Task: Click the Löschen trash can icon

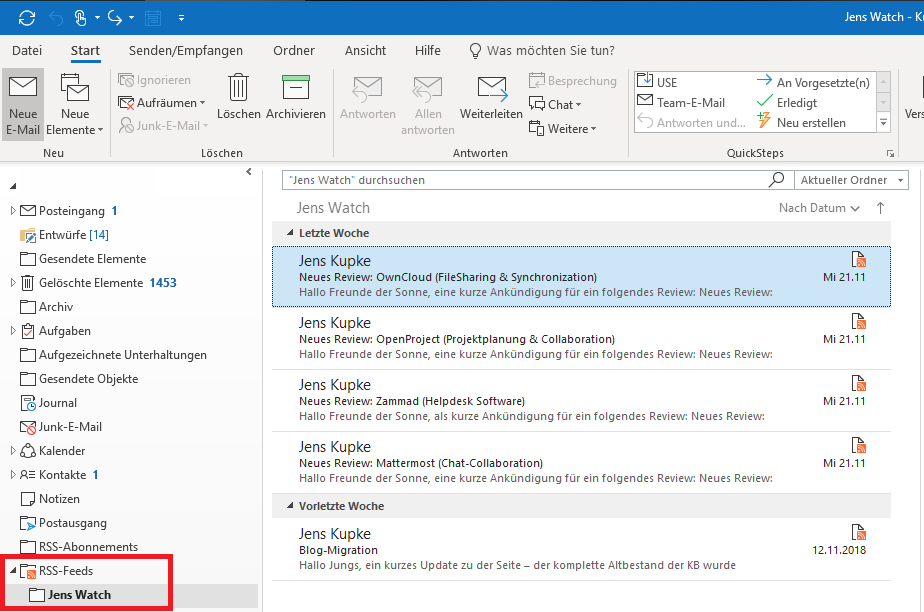Action: tap(238, 88)
